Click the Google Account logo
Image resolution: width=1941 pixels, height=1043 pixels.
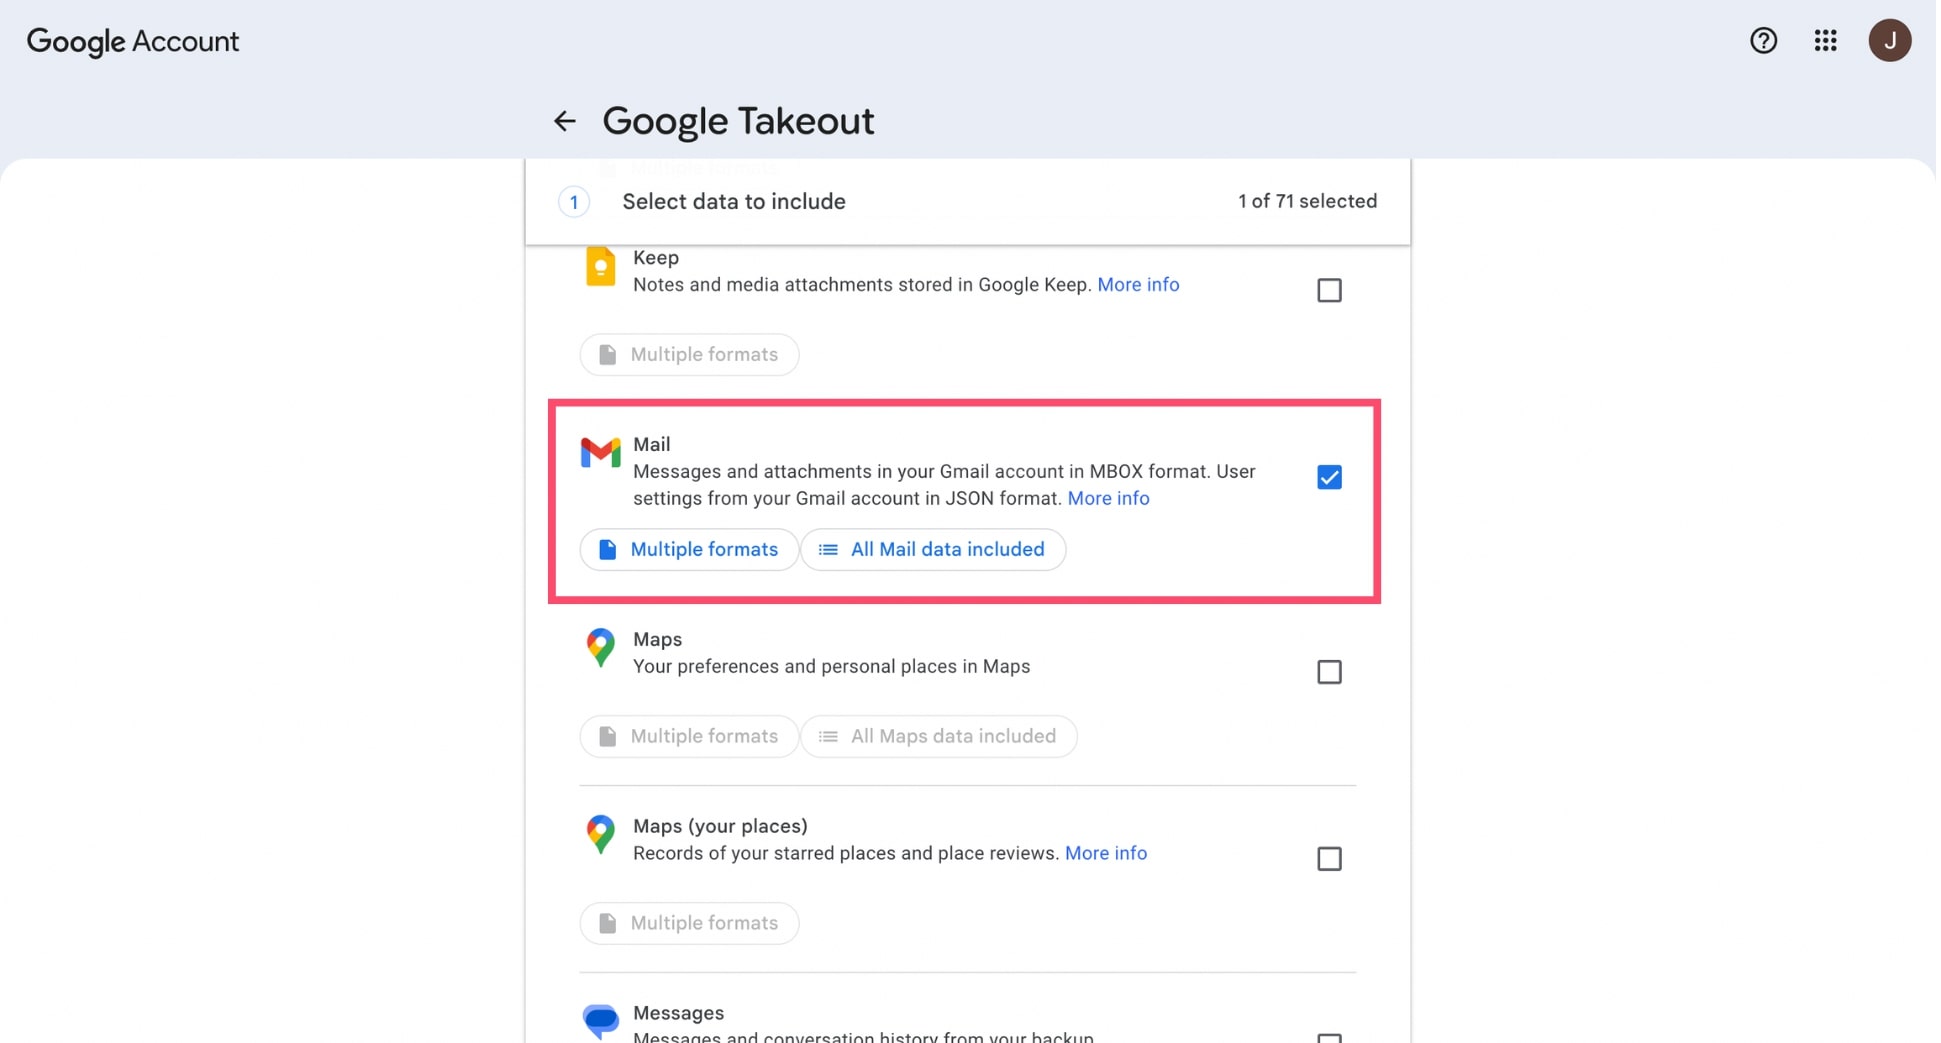tap(133, 41)
